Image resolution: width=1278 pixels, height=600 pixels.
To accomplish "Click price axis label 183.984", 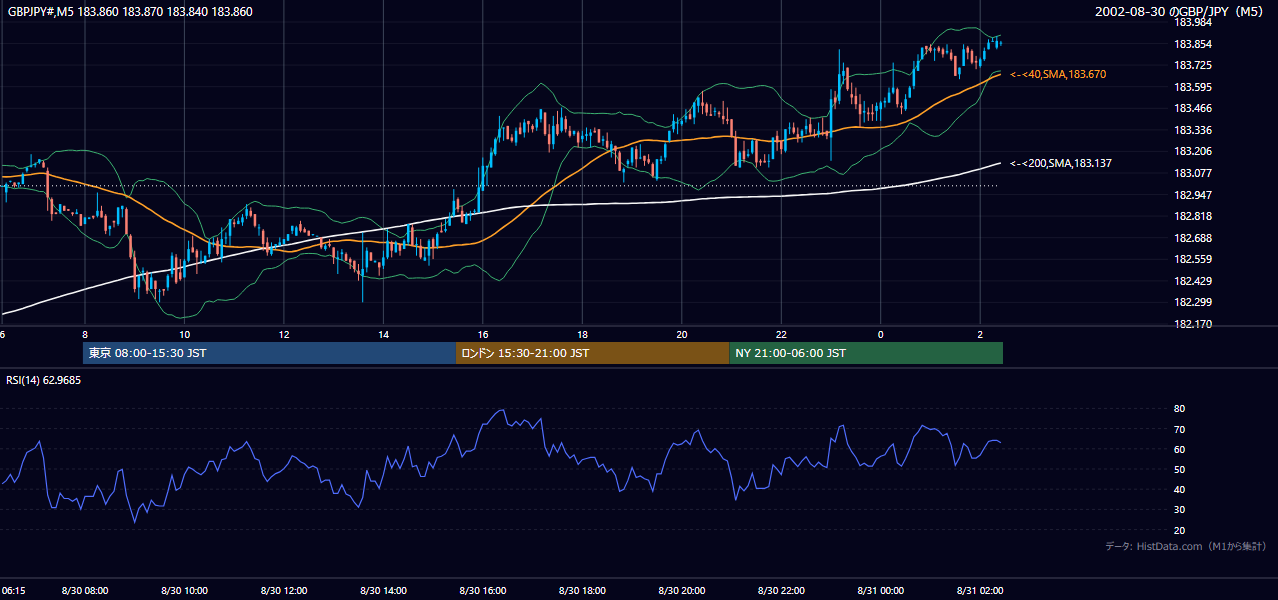I will coord(1194,23).
